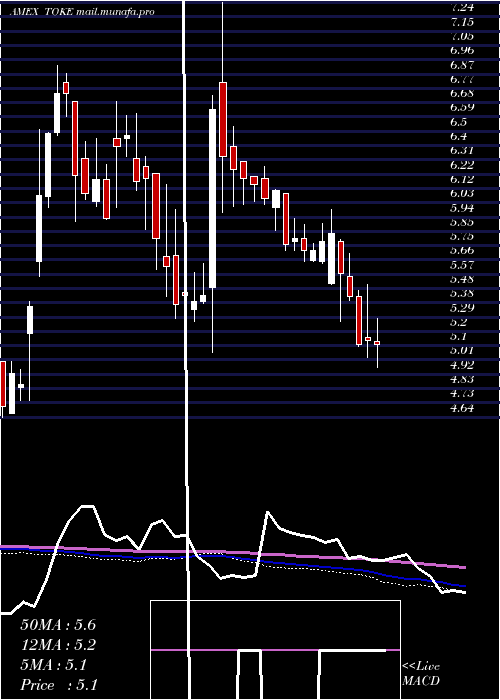Viewport: 500px width, 700px height.
Task: Select the 12MA : 5.2 readout
Action: pyautogui.click(x=58, y=645)
